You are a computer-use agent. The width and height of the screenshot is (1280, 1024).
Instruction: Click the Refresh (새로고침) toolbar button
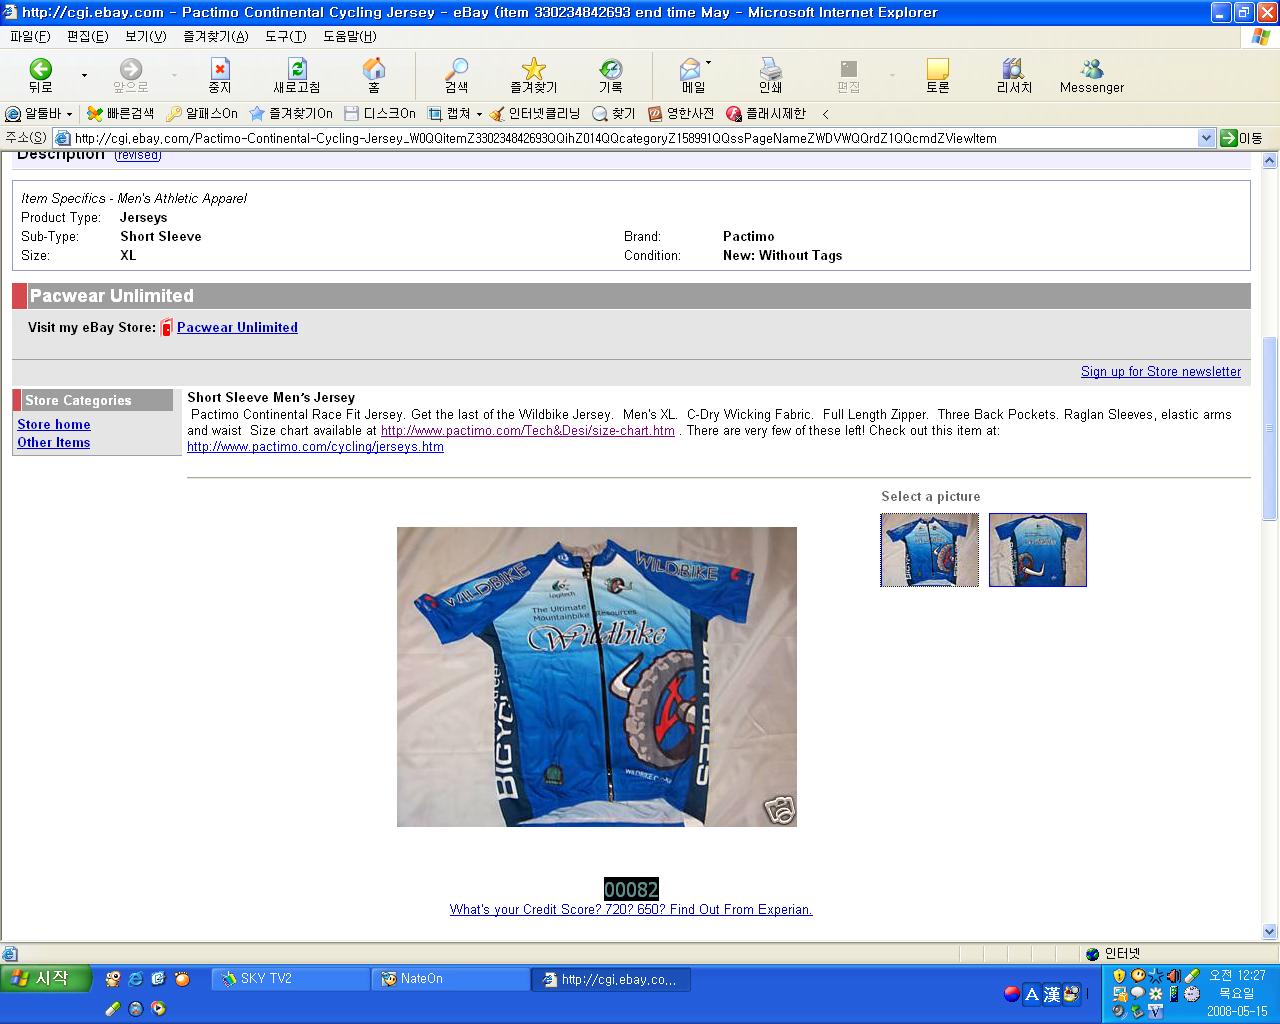[x=297, y=75]
